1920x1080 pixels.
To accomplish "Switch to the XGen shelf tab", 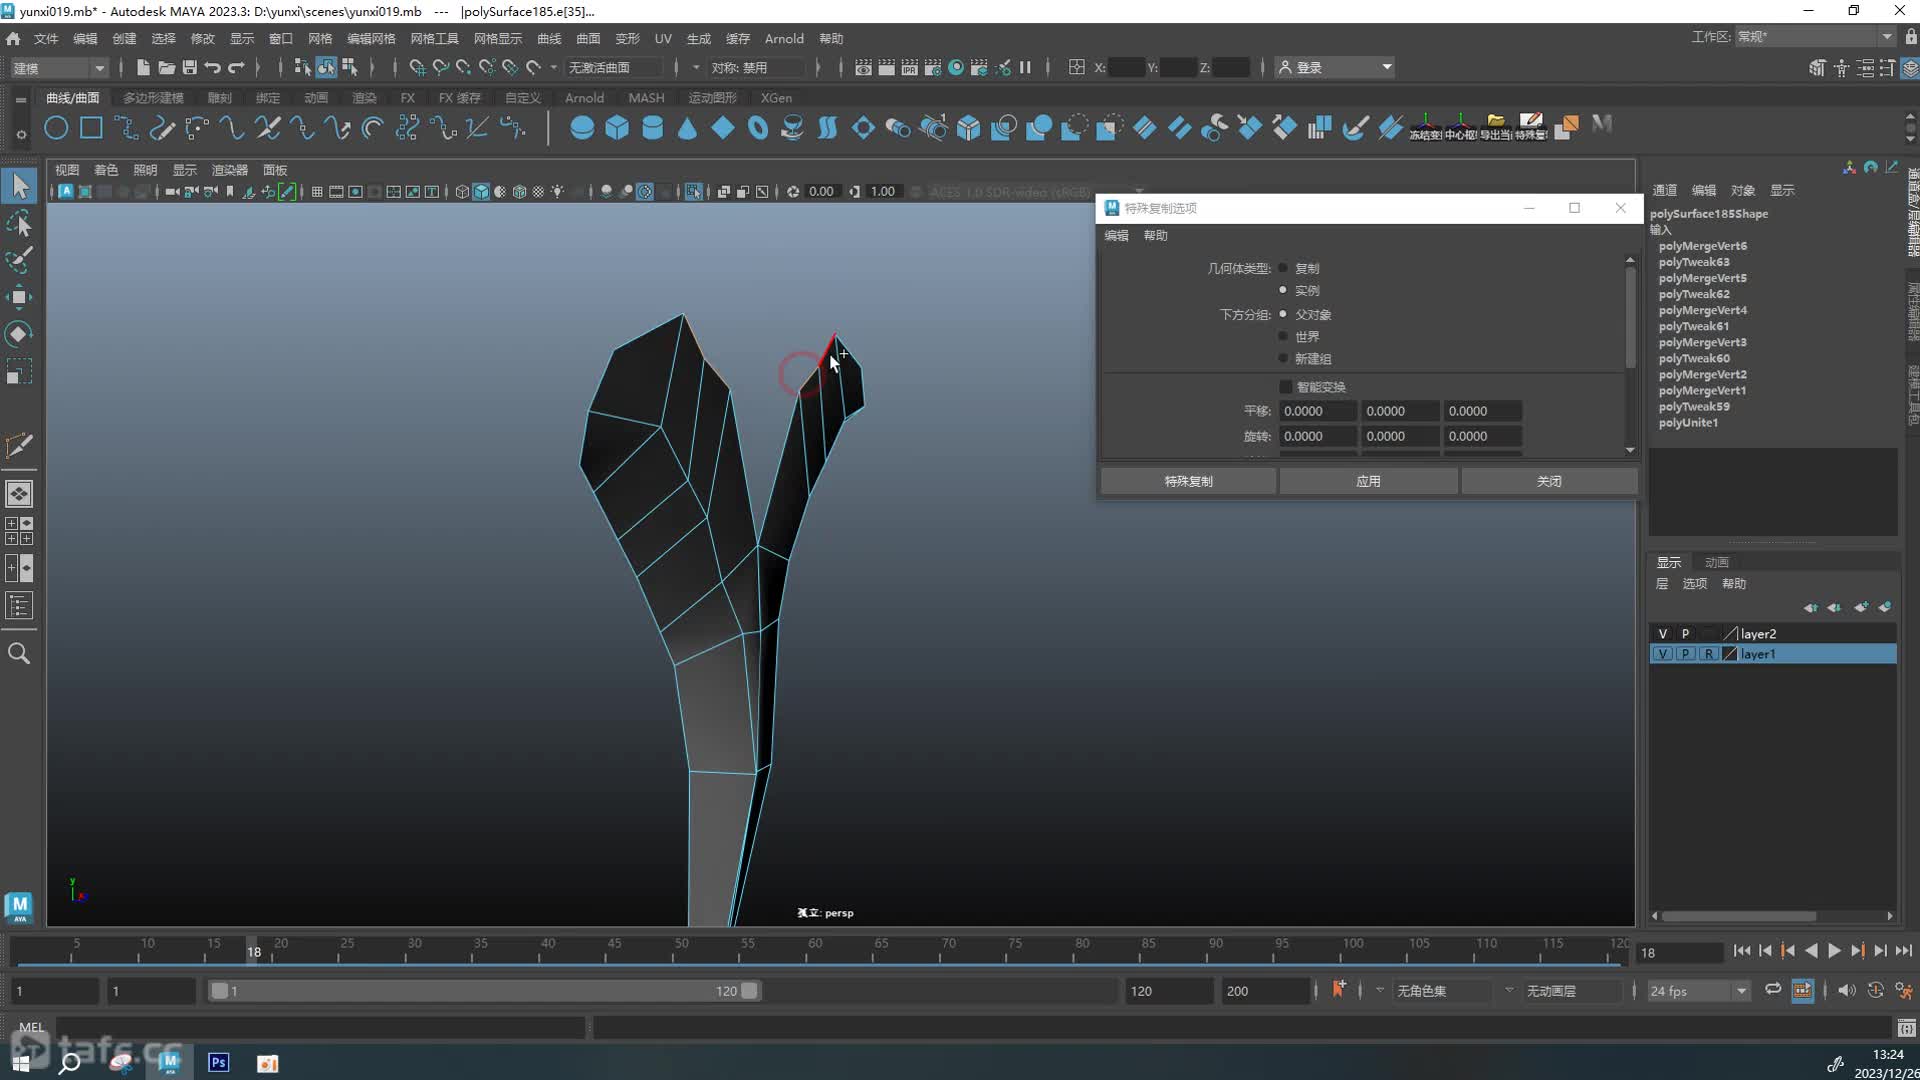I will click(776, 98).
